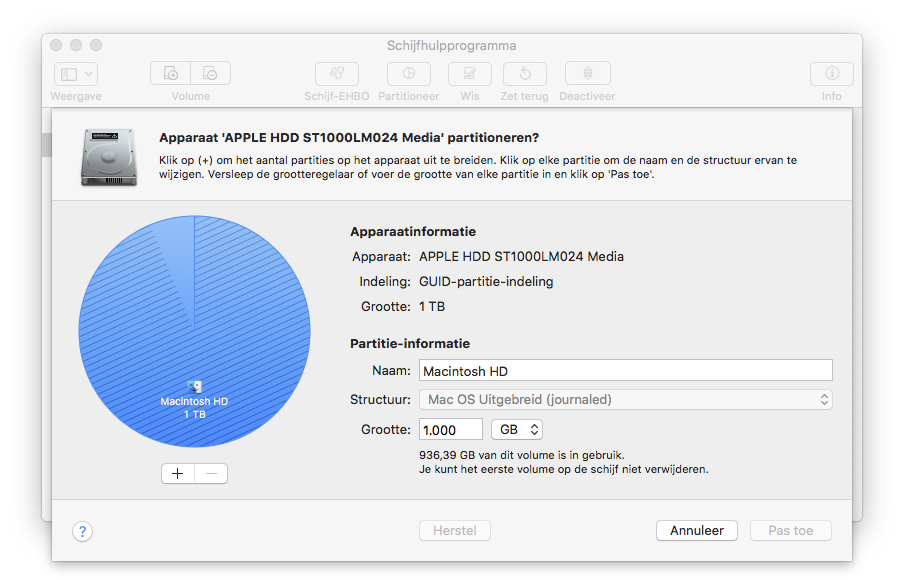Add a partition with the plus button
The height and width of the screenshot is (582, 904).
(x=178, y=474)
